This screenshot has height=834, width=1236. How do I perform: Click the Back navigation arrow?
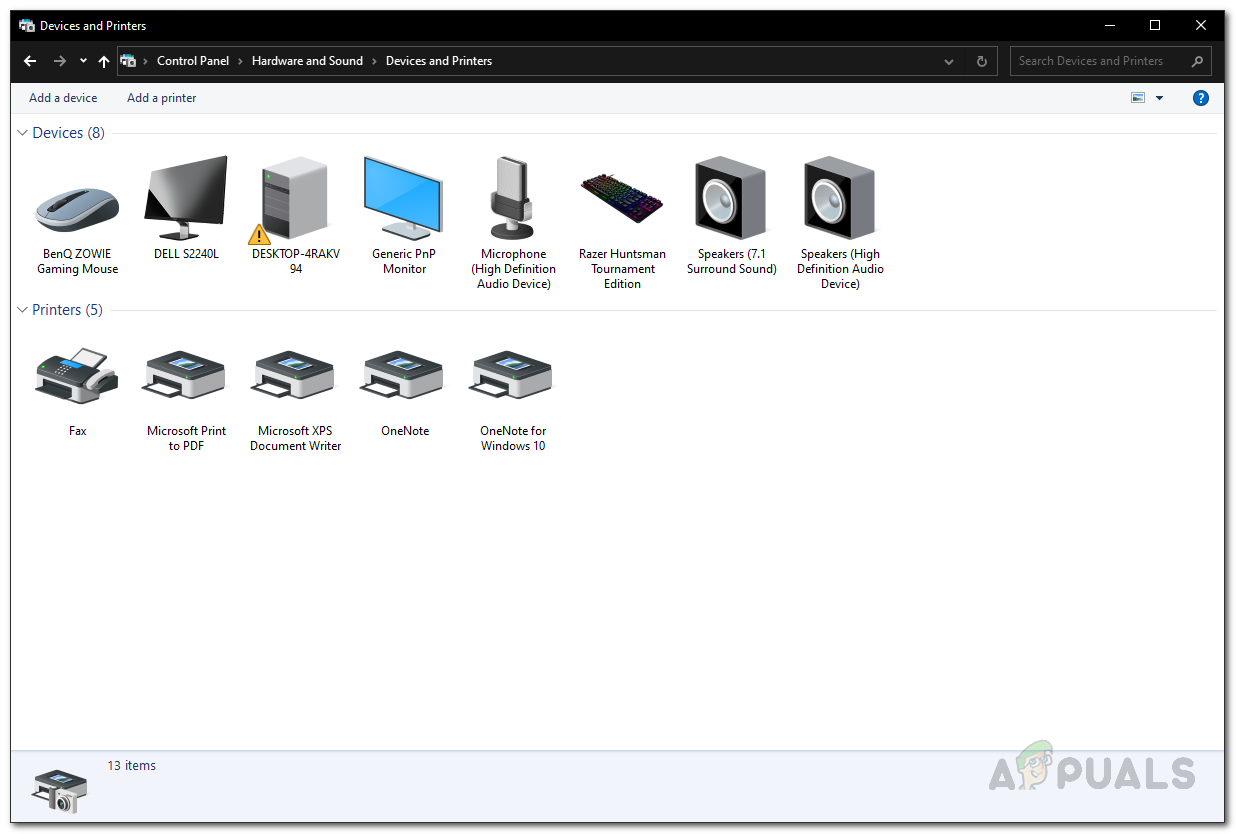coord(30,61)
